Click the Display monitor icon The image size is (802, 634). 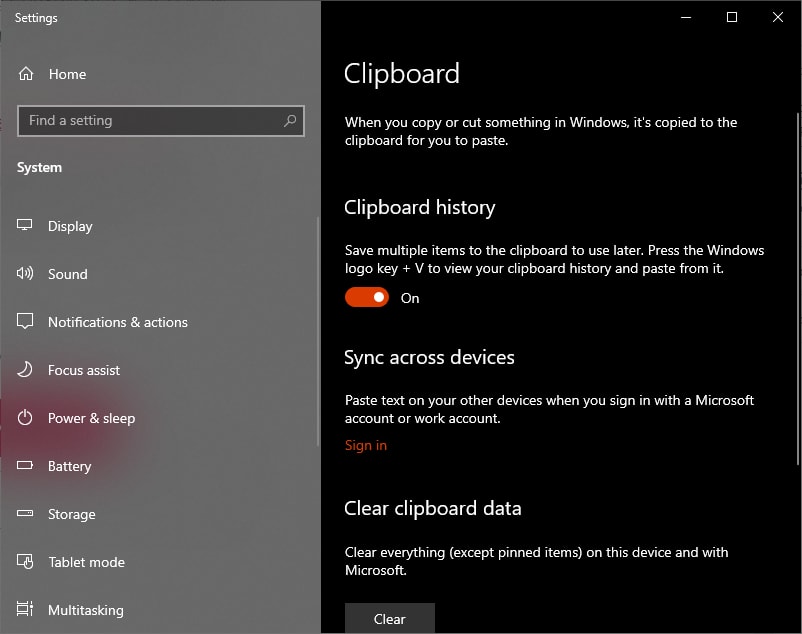(25, 225)
